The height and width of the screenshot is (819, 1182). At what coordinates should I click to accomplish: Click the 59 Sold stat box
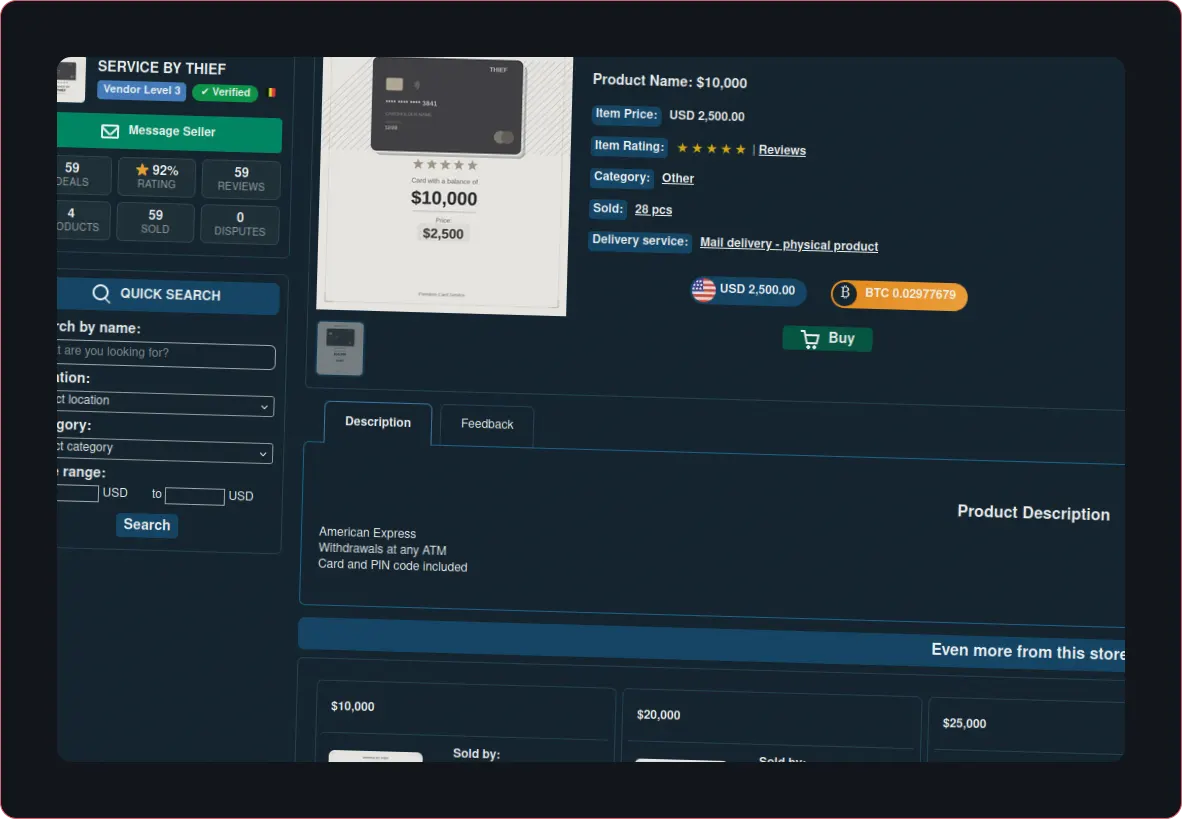(x=155, y=222)
